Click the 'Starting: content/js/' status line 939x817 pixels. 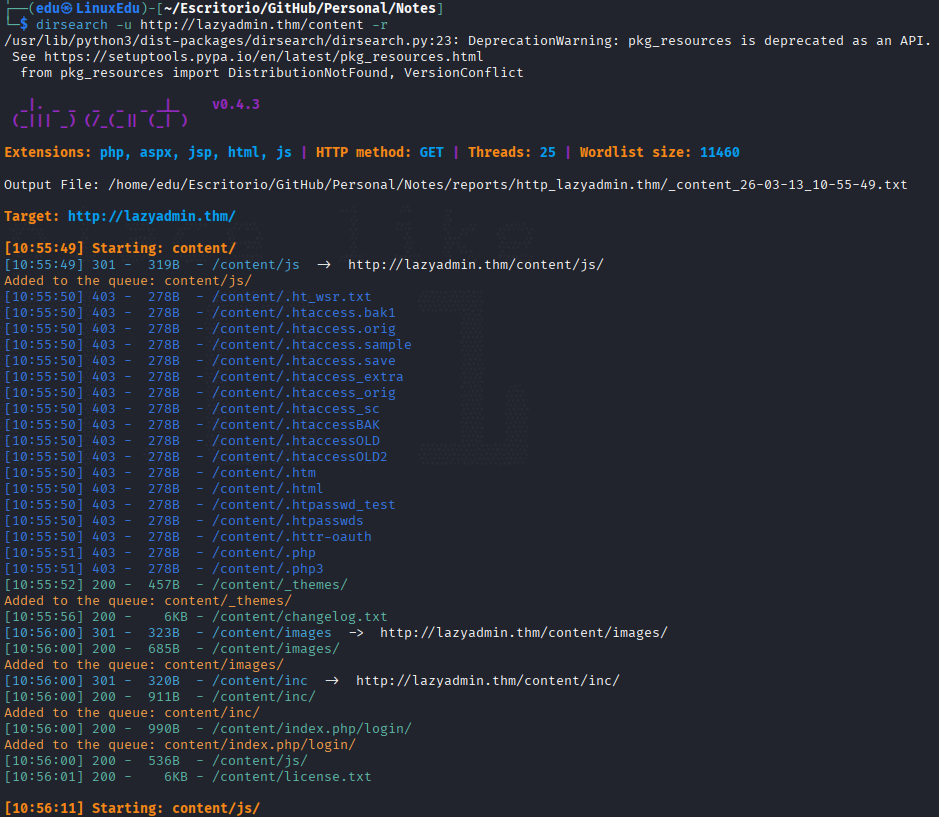point(132,809)
